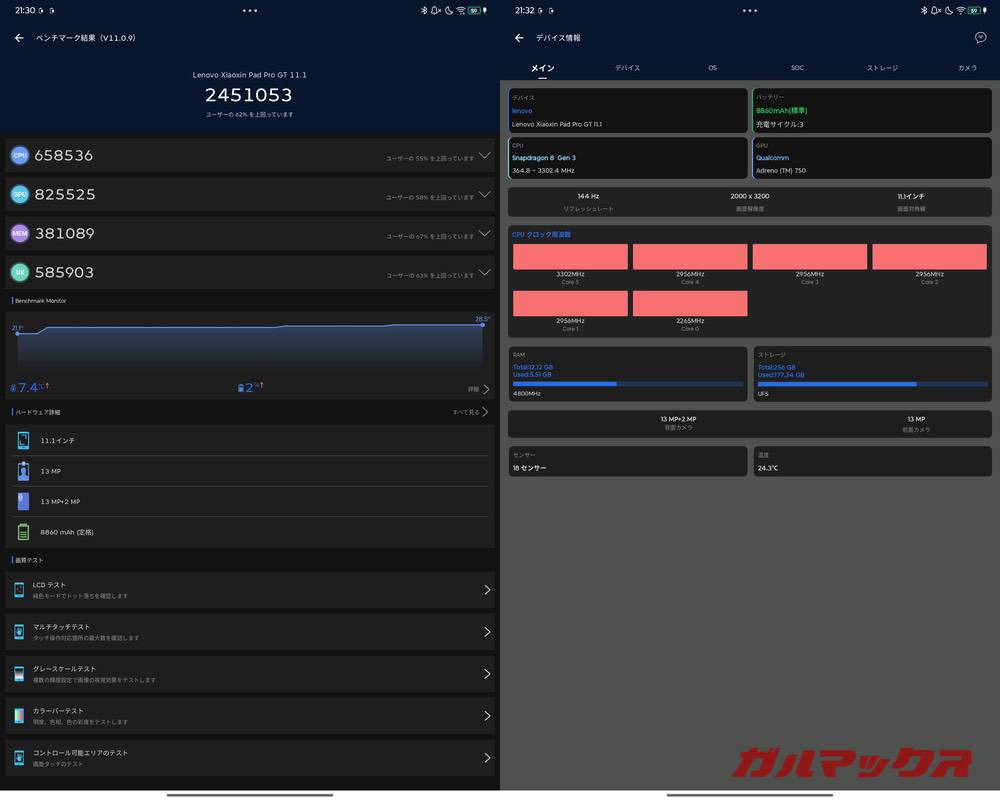
Task: Select the CPU score badge icon
Action: (x=19, y=155)
